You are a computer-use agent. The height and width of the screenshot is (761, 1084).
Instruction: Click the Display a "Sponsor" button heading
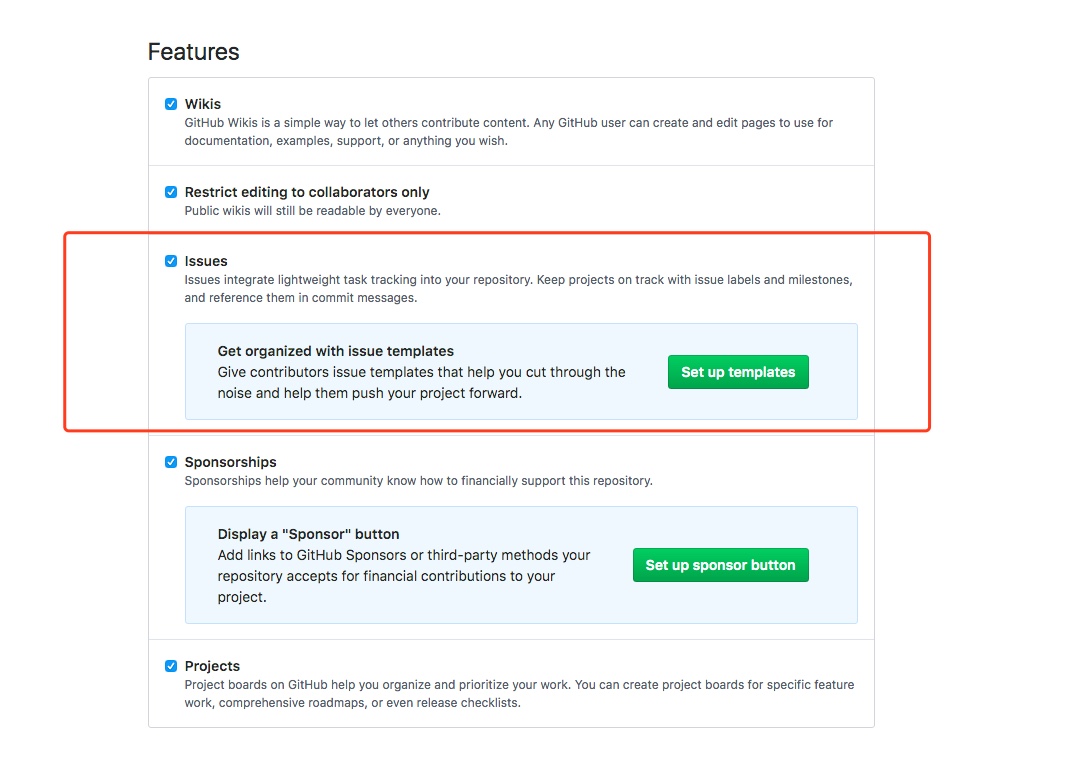(x=308, y=534)
